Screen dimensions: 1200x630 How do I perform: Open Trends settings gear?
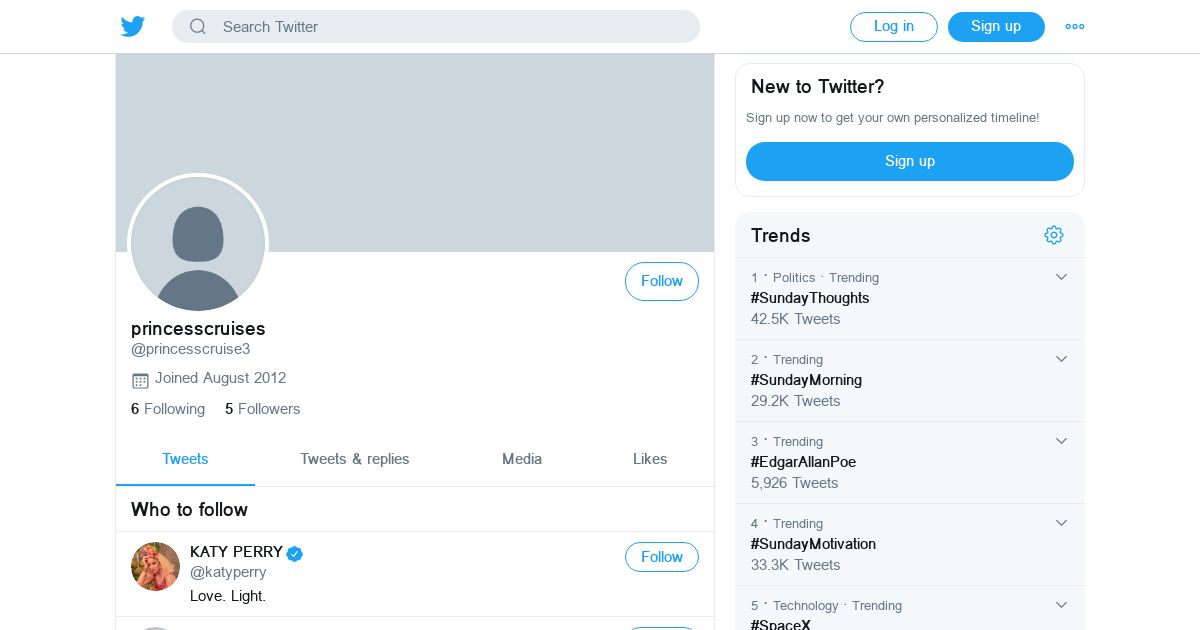pos(1054,235)
